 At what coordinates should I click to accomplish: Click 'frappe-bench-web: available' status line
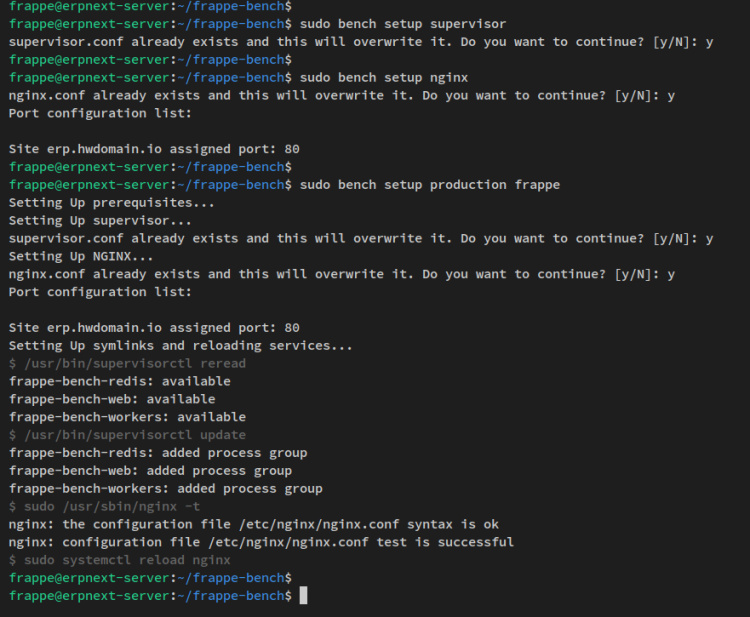coord(112,399)
